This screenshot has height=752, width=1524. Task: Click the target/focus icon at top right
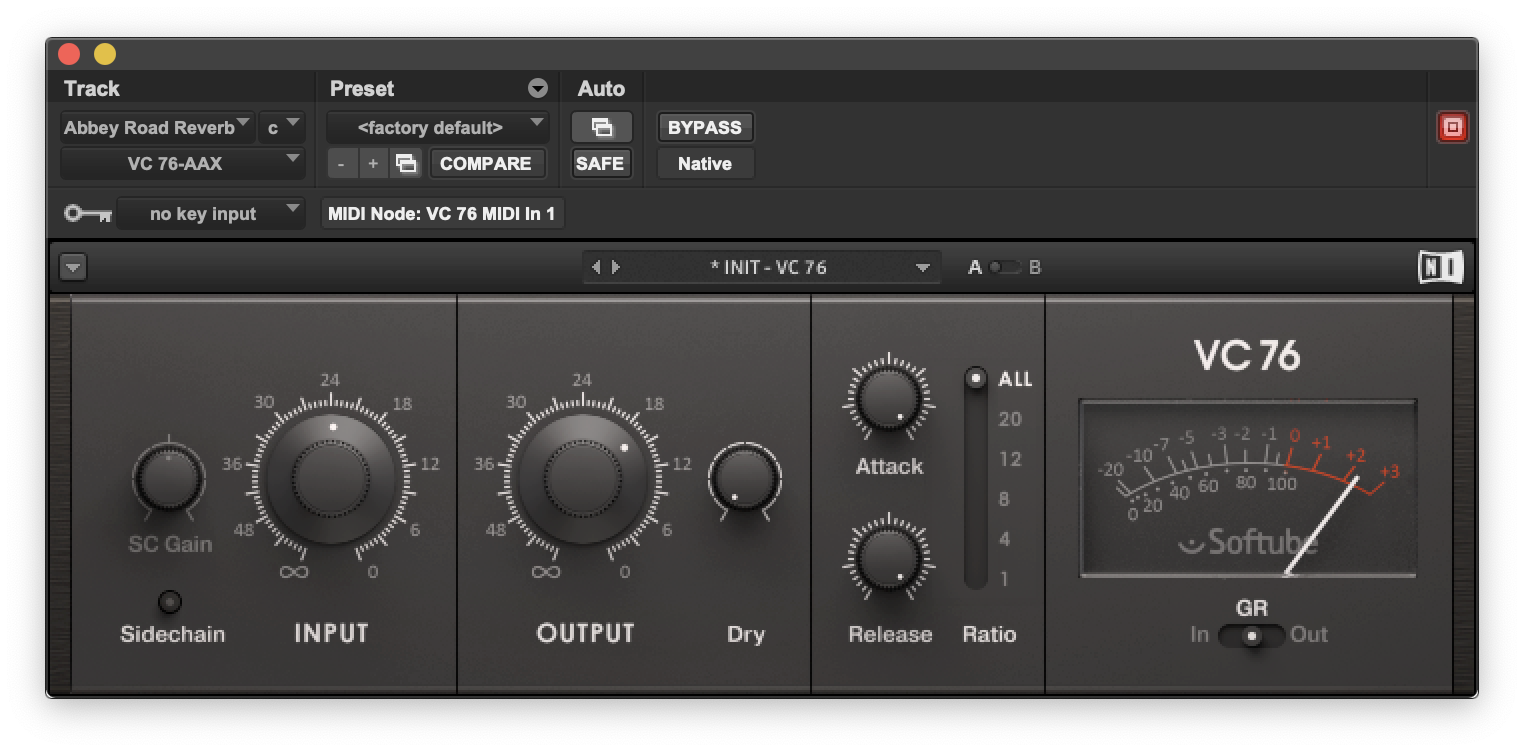1452,127
